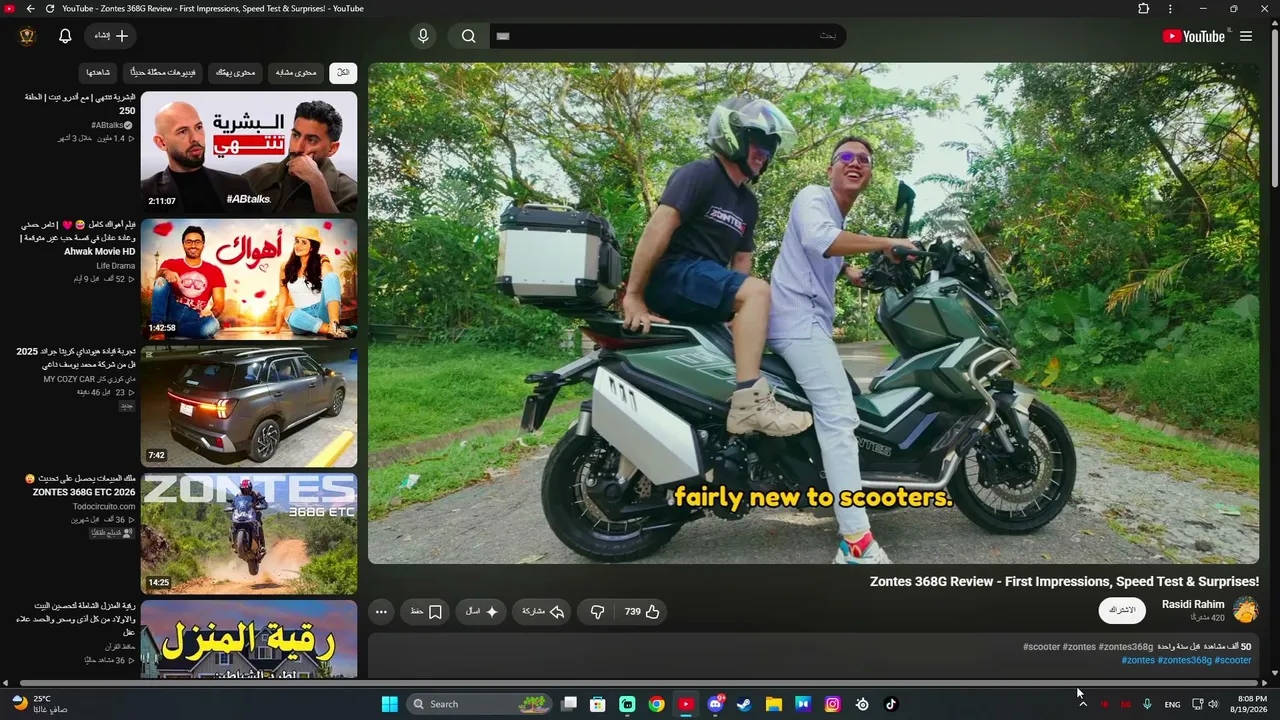
Task: Open the notifications bell
Action: [x=65, y=36]
